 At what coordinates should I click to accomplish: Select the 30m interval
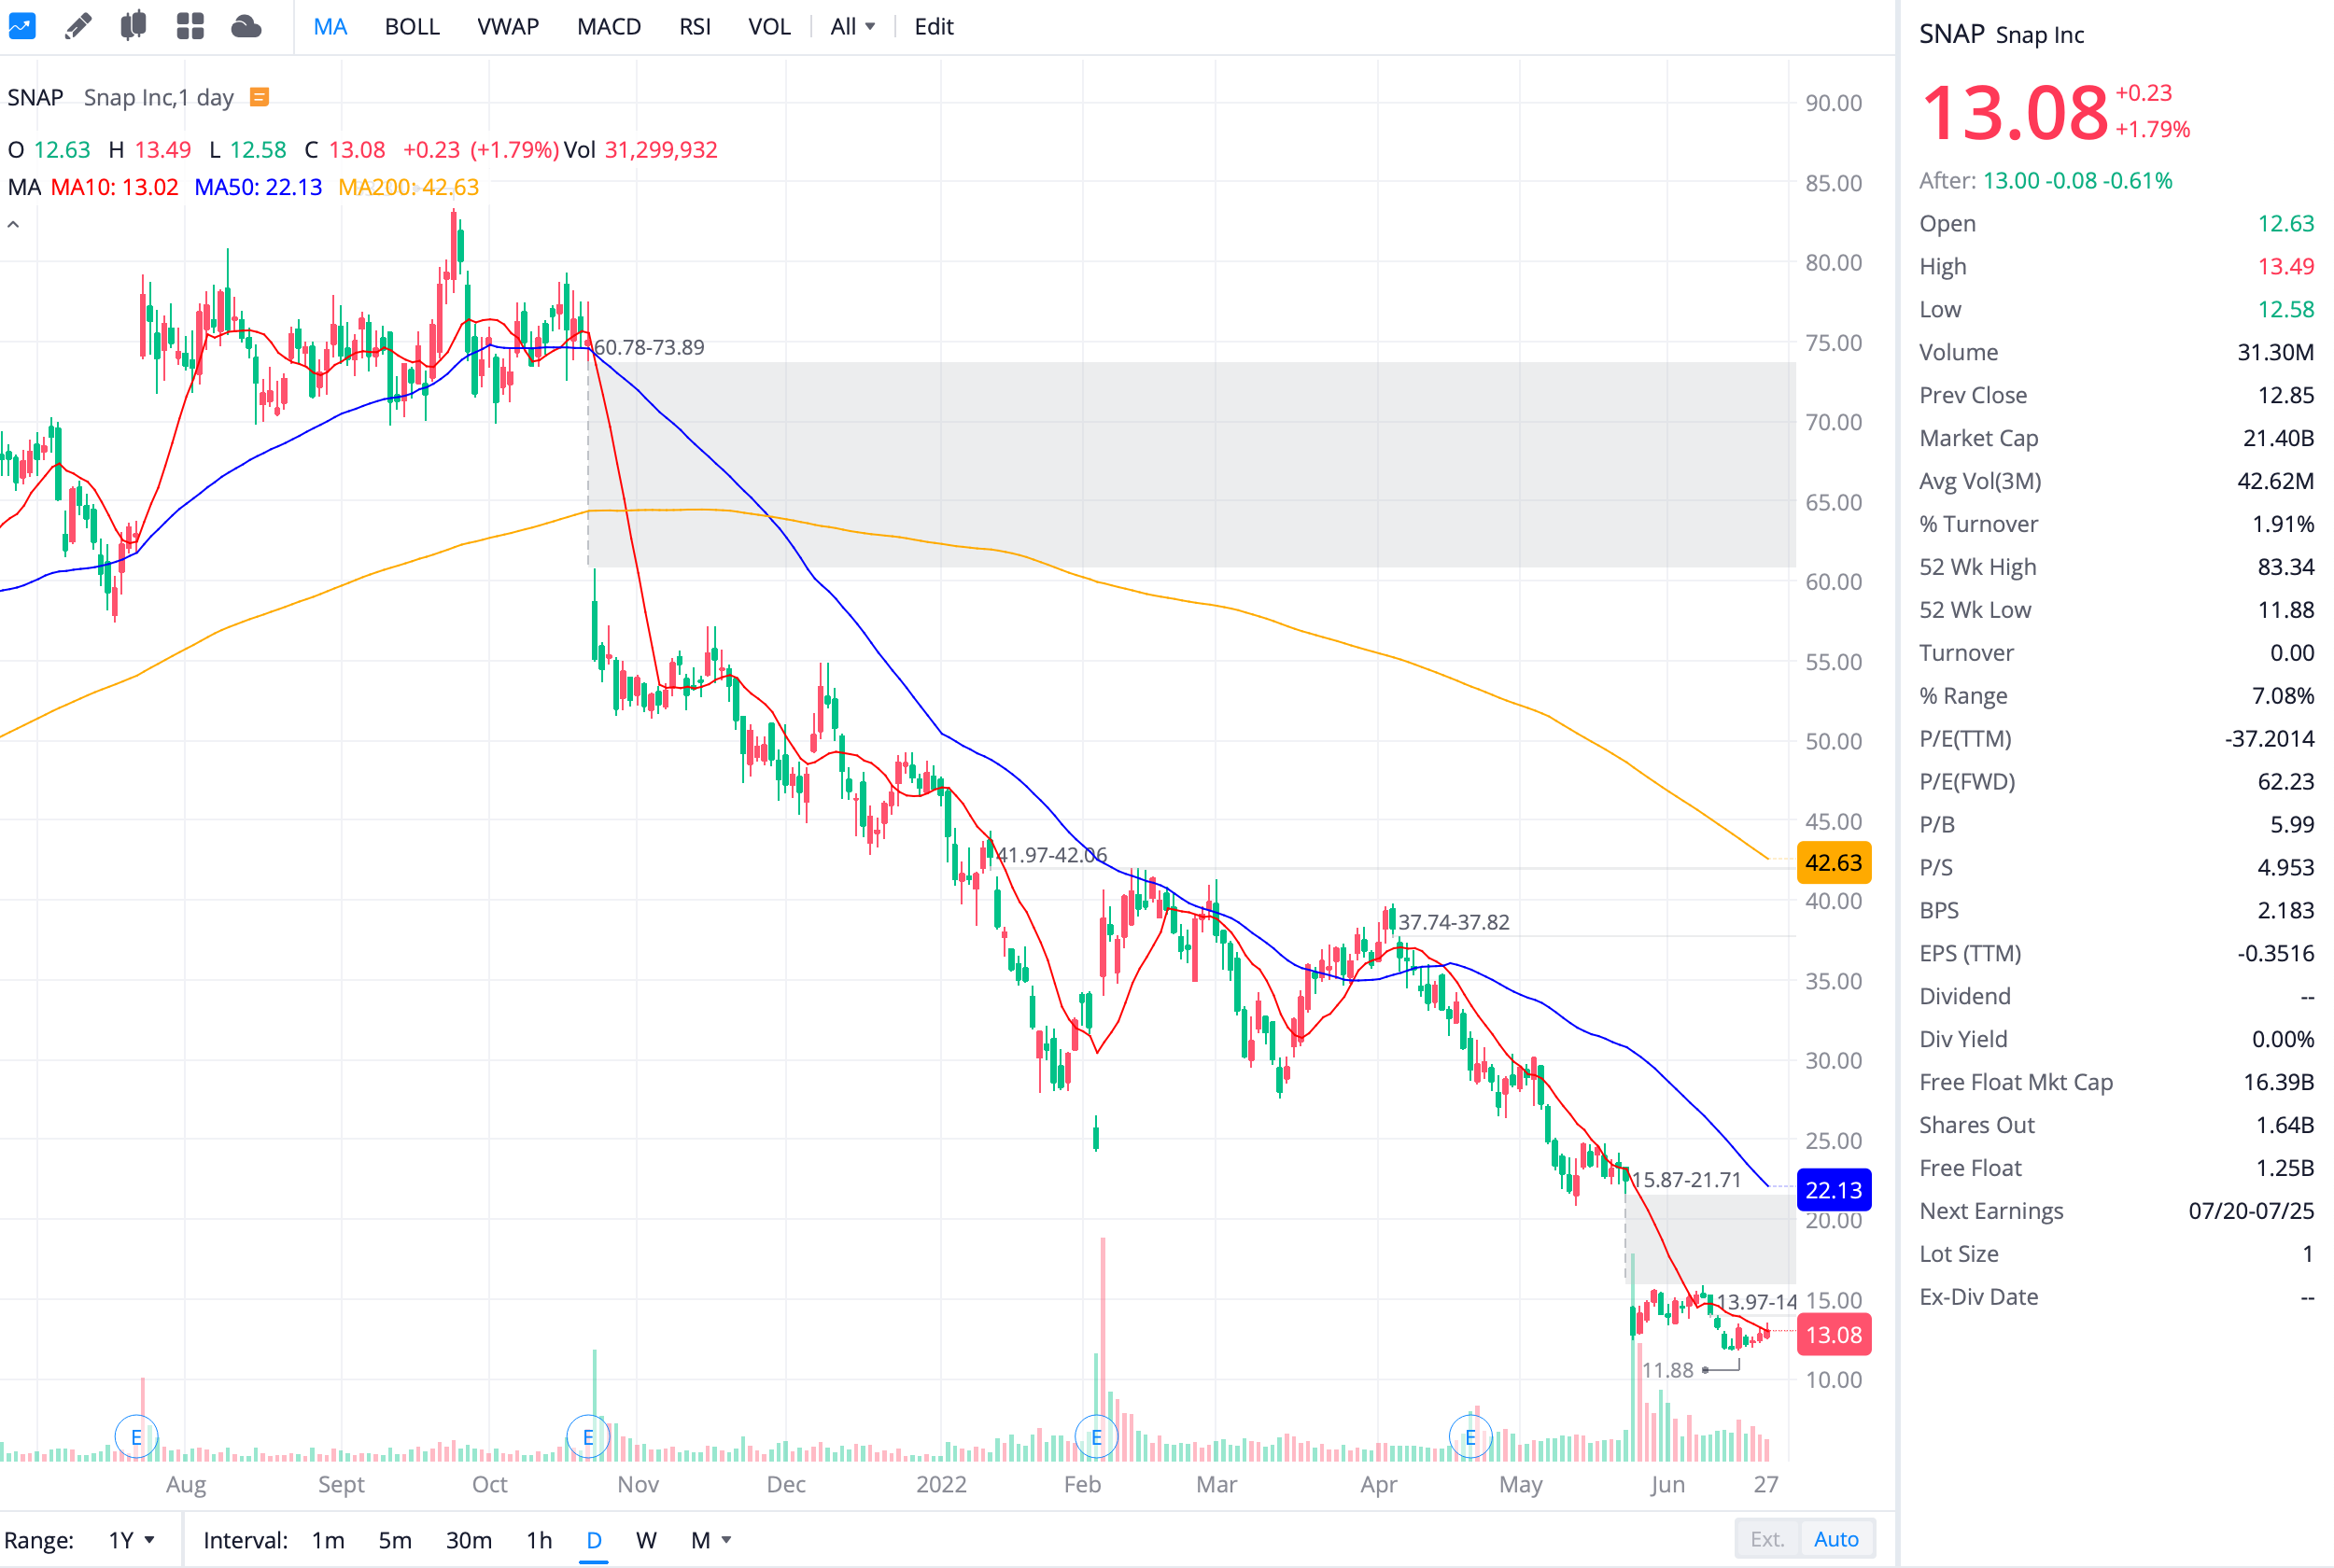coord(468,1540)
